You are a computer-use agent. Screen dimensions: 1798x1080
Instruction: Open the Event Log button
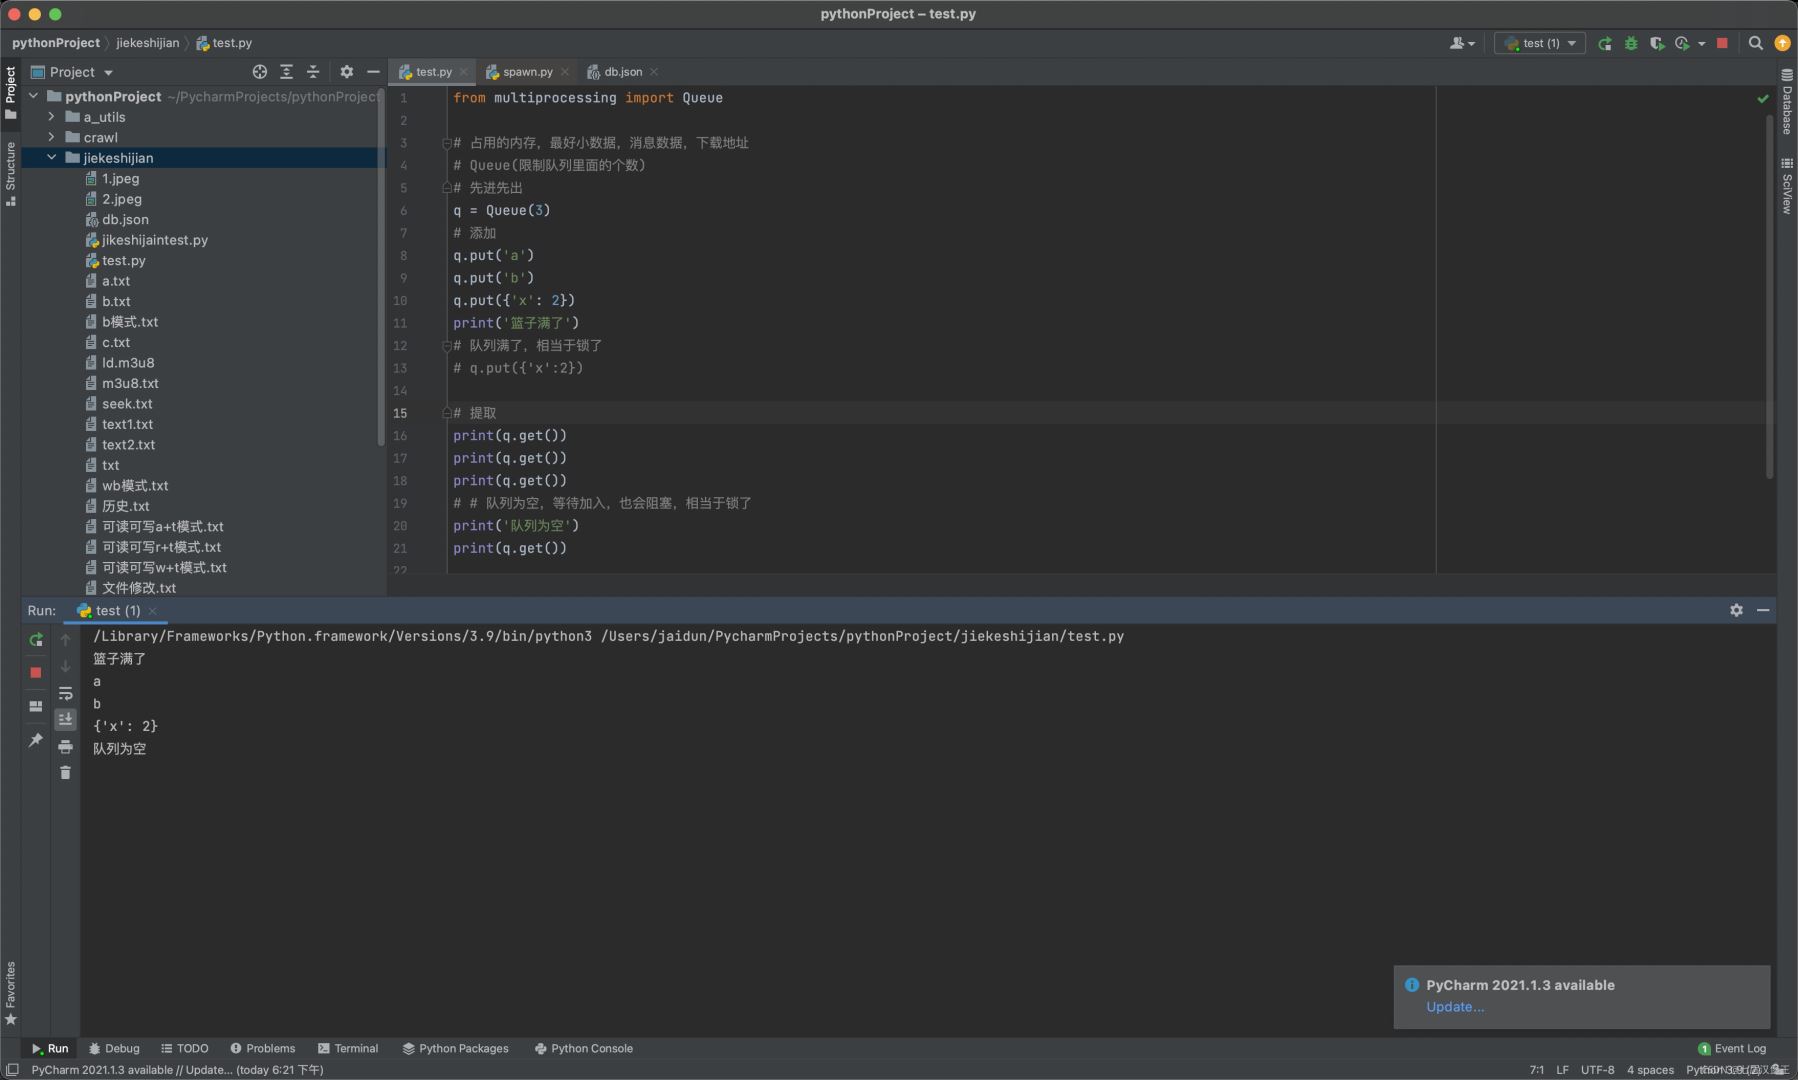(1732, 1048)
